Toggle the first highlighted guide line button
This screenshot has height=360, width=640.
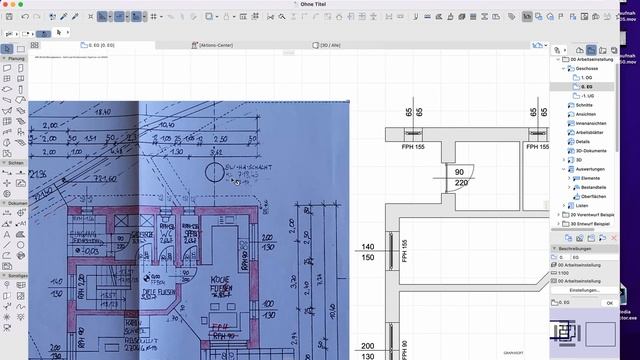click(x=102, y=17)
